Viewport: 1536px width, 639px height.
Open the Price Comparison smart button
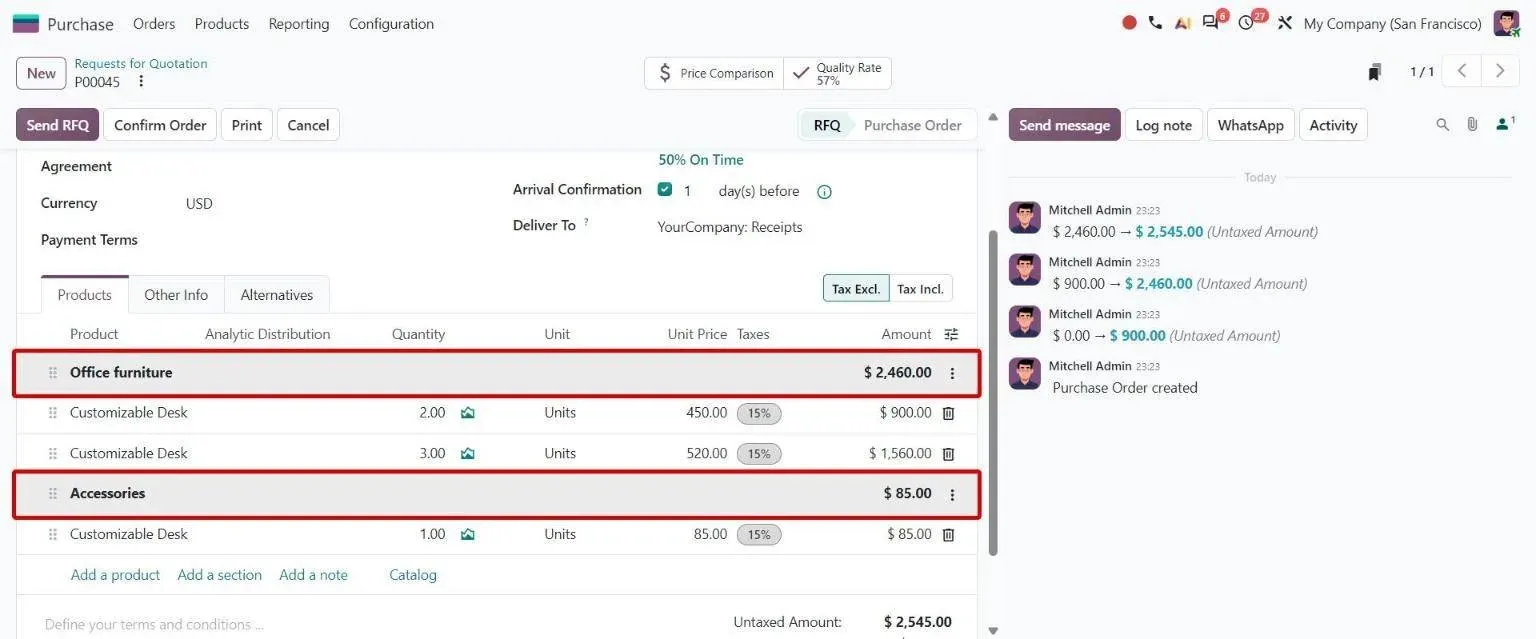click(715, 73)
